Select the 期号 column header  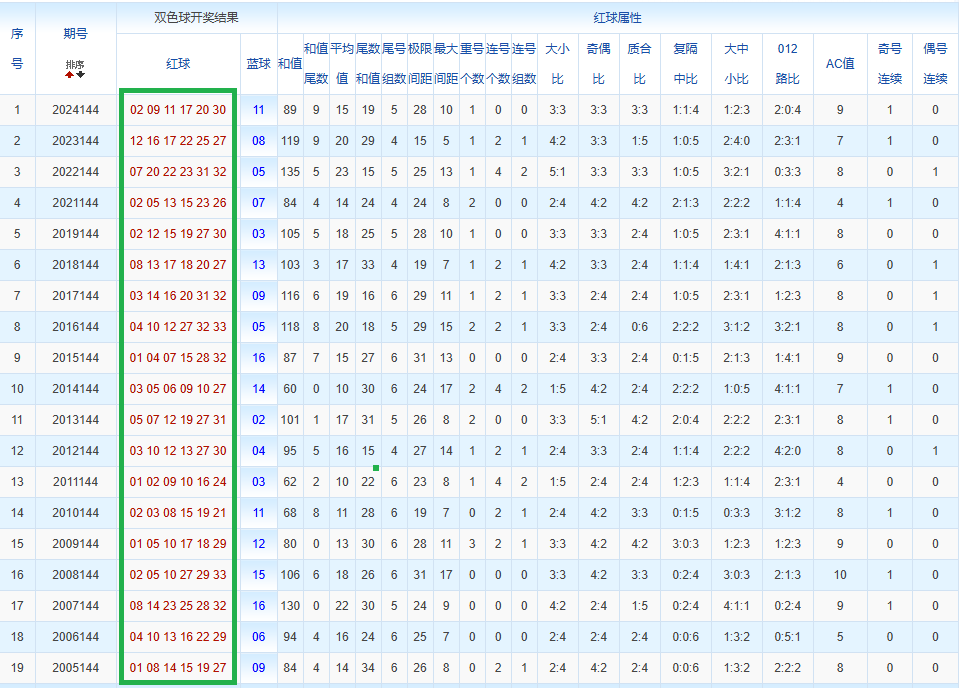pyautogui.click(x=75, y=34)
